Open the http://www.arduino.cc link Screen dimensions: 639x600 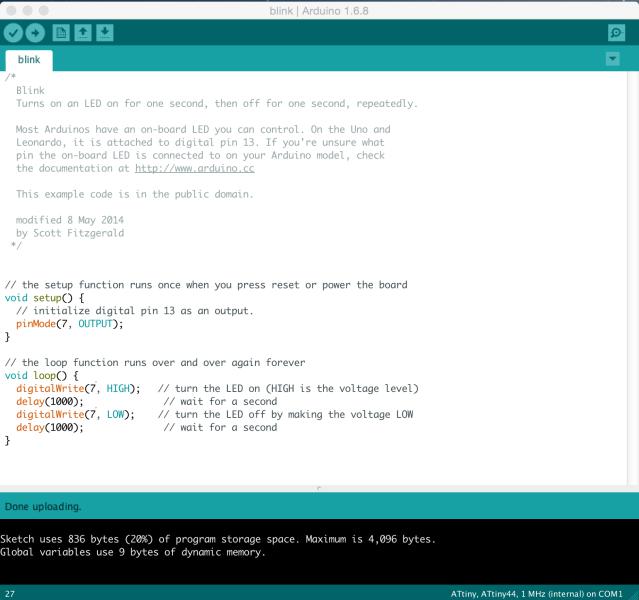point(195,168)
